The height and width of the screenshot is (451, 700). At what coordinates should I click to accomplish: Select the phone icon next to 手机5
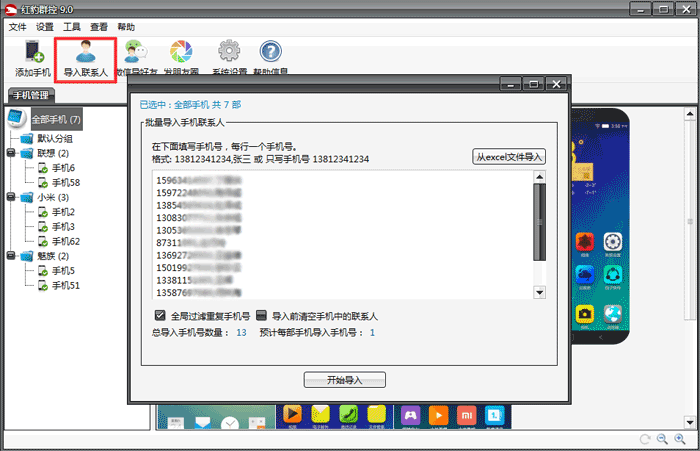click(43, 271)
